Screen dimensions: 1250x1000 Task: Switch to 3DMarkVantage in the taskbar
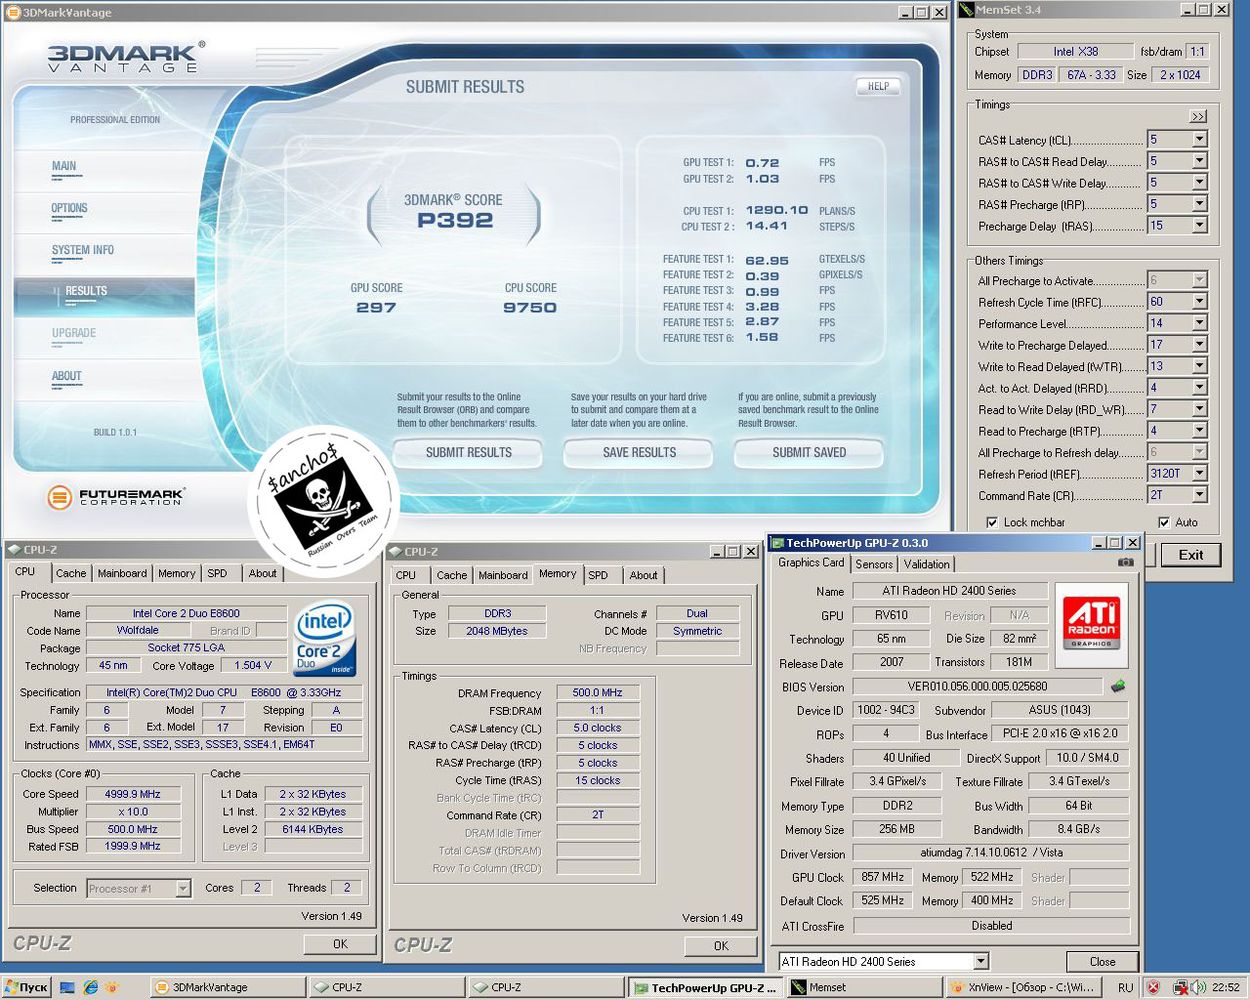pyautogui.click(x=228, y=987)
